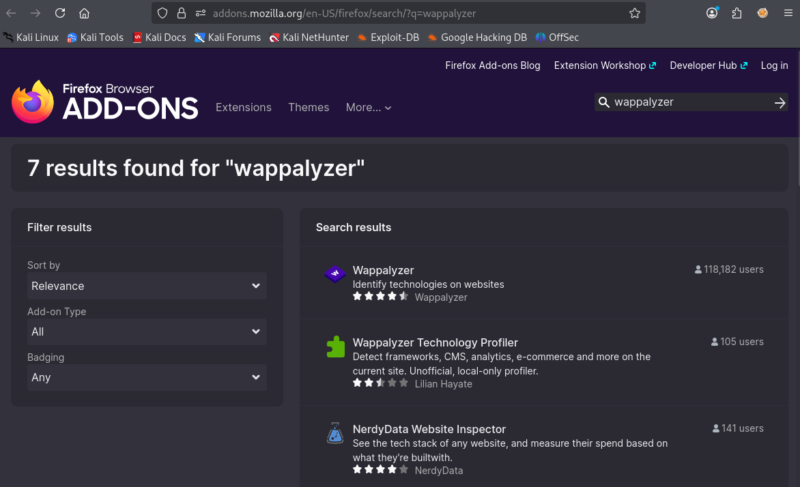
Task: Click the NerdyData star rating
Action: [380, 470]
